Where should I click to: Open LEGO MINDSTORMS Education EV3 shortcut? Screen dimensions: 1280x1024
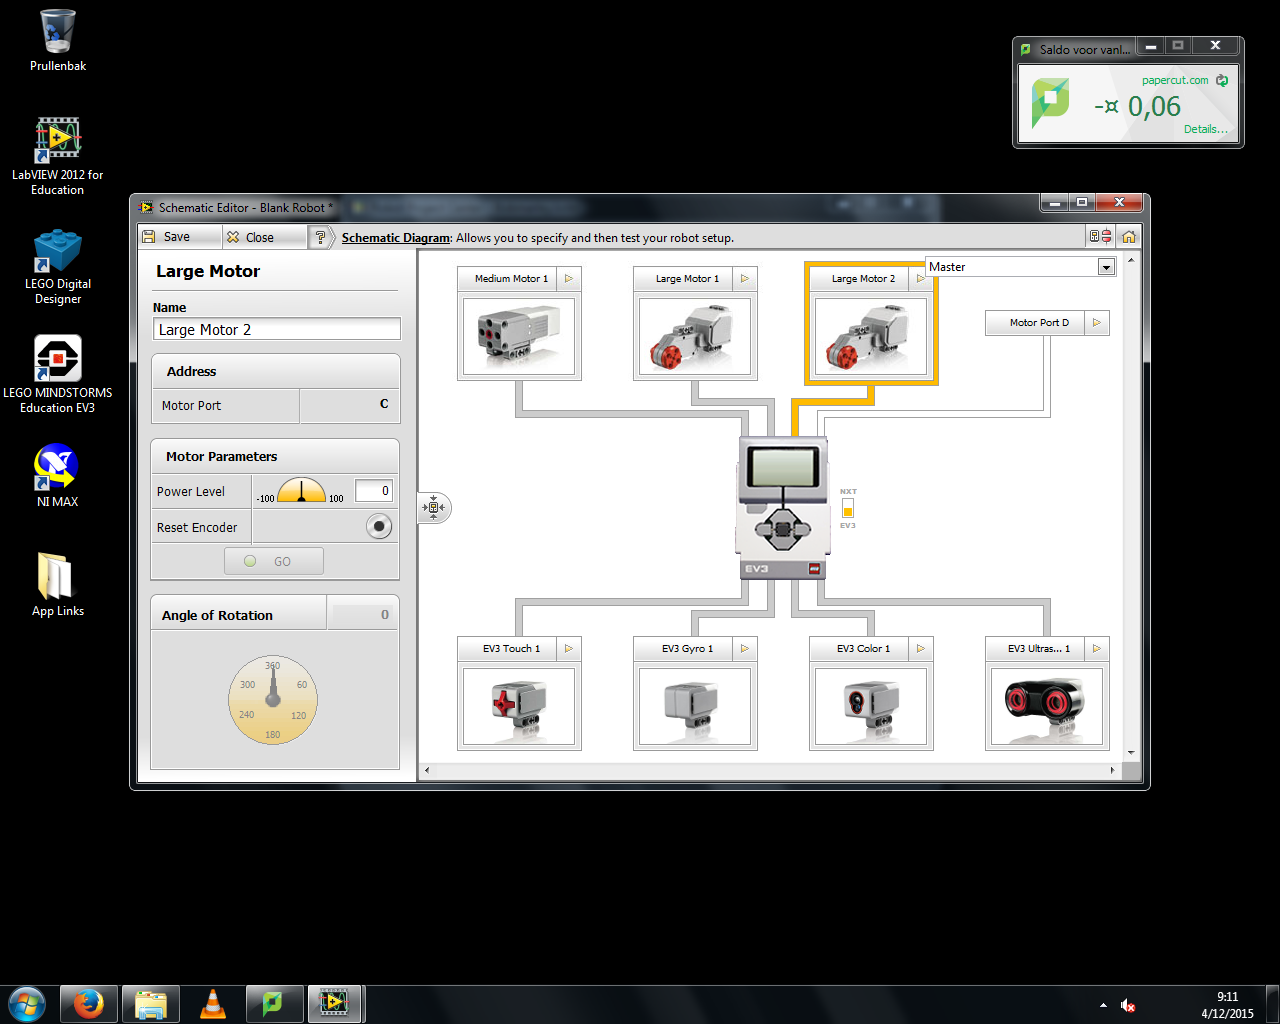point(57,375)
